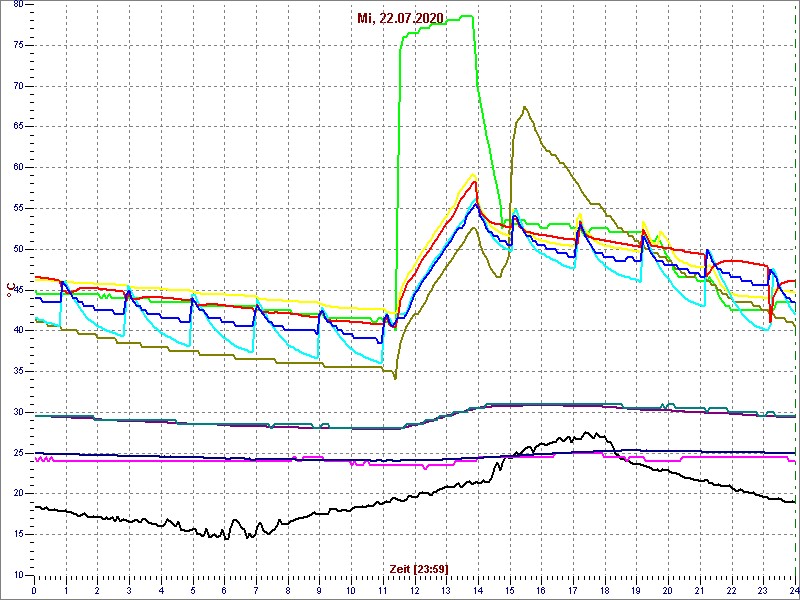Select the 45 label on temperature axis
Image resolution: width=800 pixels, height=600 pixels.
click(17, 290)
